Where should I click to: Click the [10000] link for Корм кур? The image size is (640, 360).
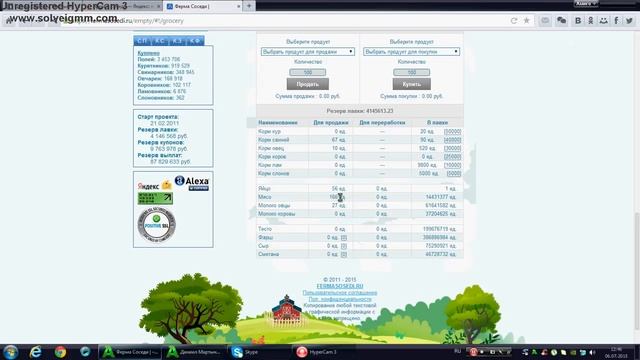(452, 131)
